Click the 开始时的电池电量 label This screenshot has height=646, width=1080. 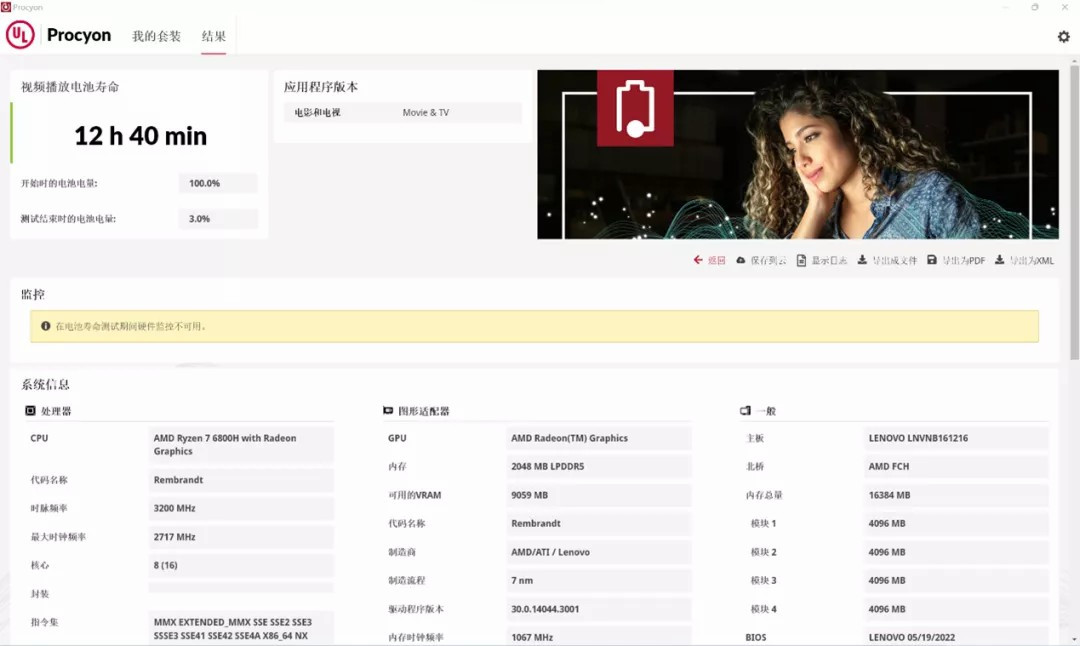pos(59,183)
